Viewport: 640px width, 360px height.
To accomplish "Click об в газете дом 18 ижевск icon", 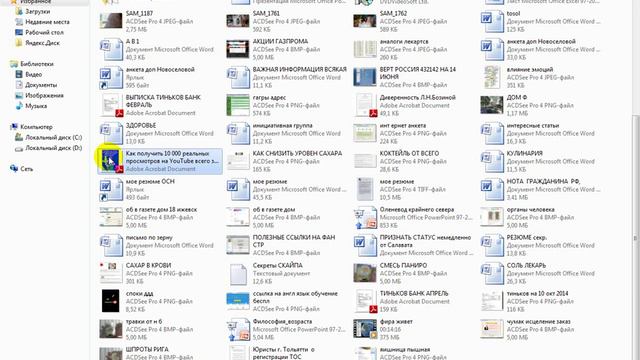I will coord(111,217).
